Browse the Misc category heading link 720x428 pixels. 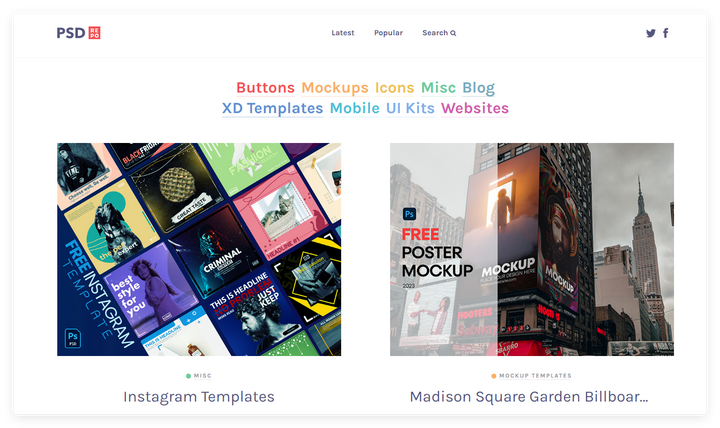point(438,87)
